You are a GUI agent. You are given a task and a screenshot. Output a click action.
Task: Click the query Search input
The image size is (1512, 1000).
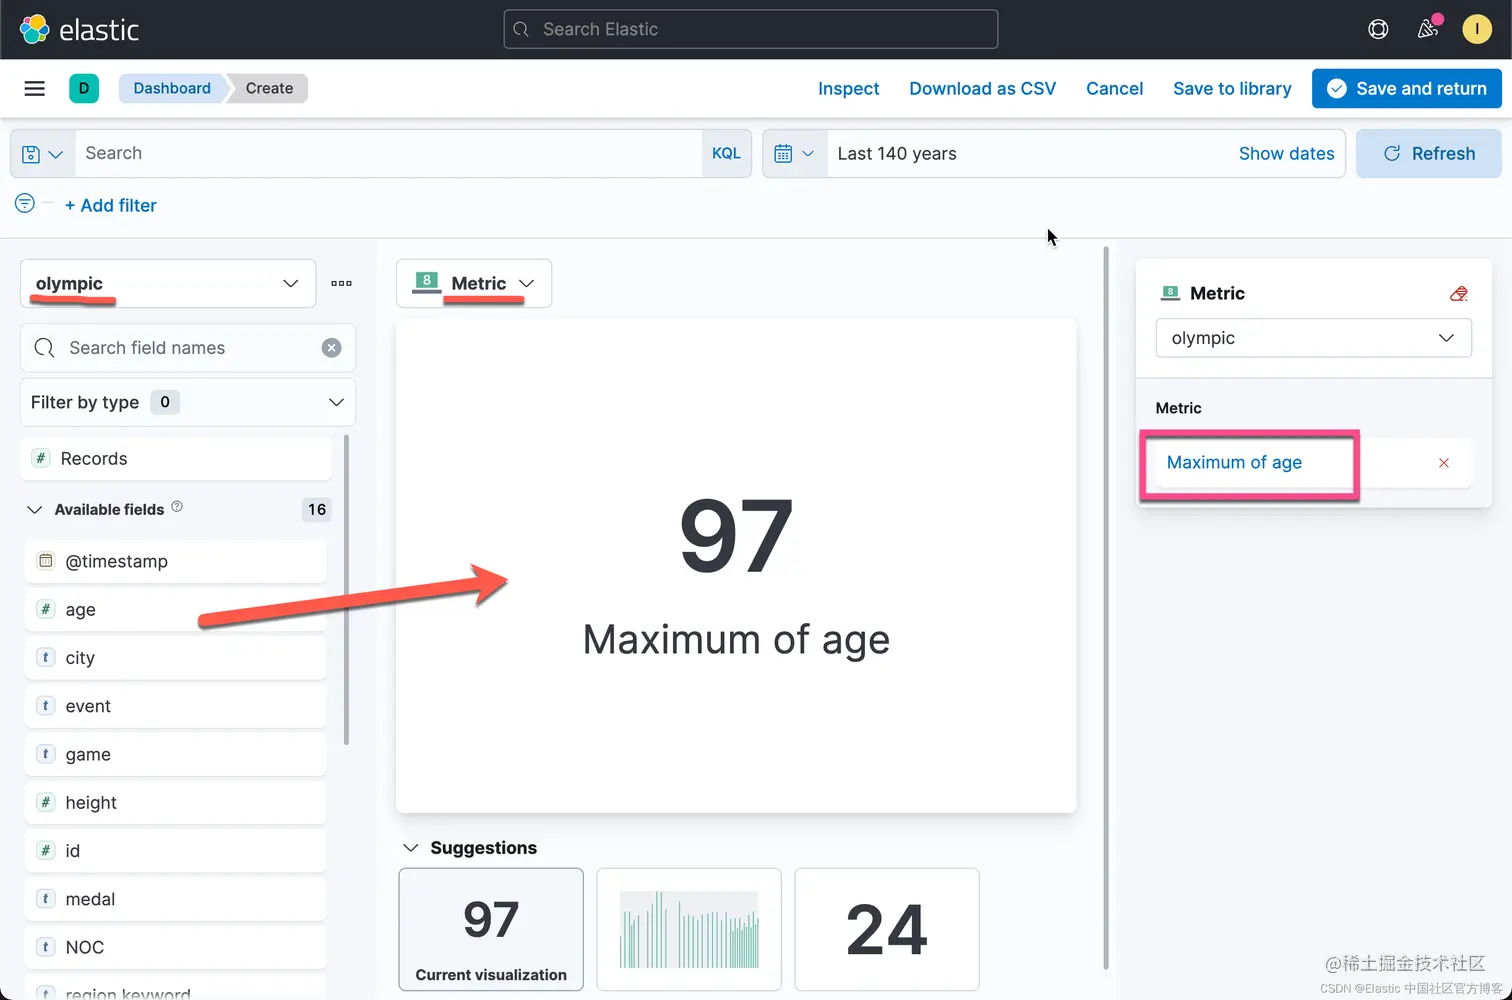pyautogui.click(x=388, y=154)
